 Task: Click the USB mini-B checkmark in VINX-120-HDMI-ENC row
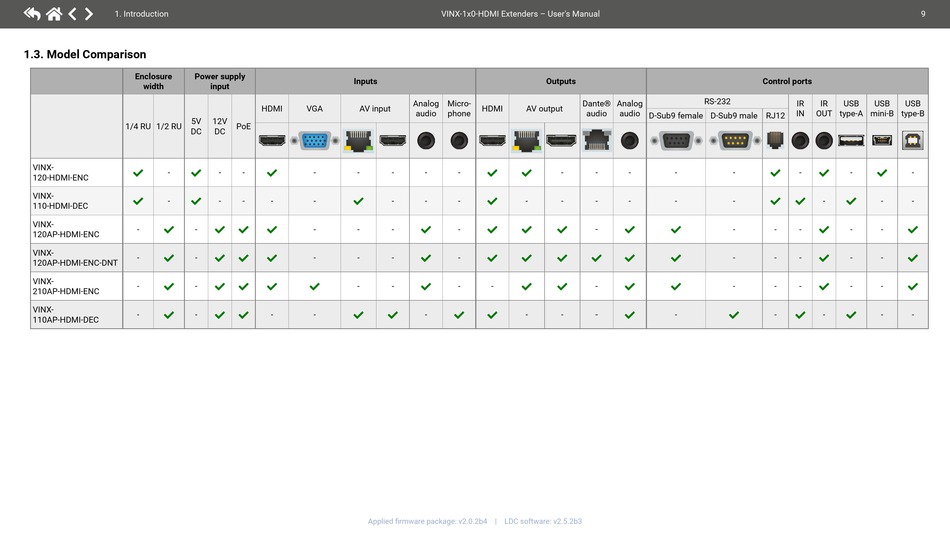pos(882,173)
